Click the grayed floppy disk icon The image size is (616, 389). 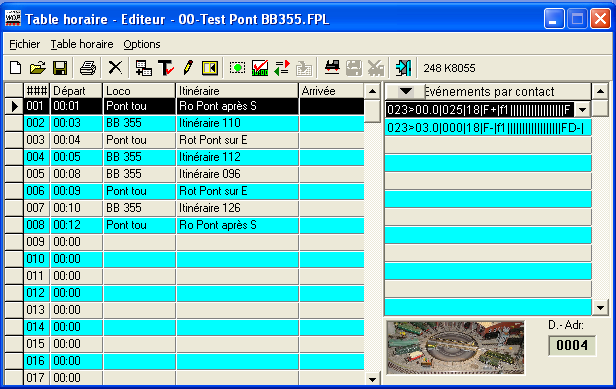pos(354,68)
